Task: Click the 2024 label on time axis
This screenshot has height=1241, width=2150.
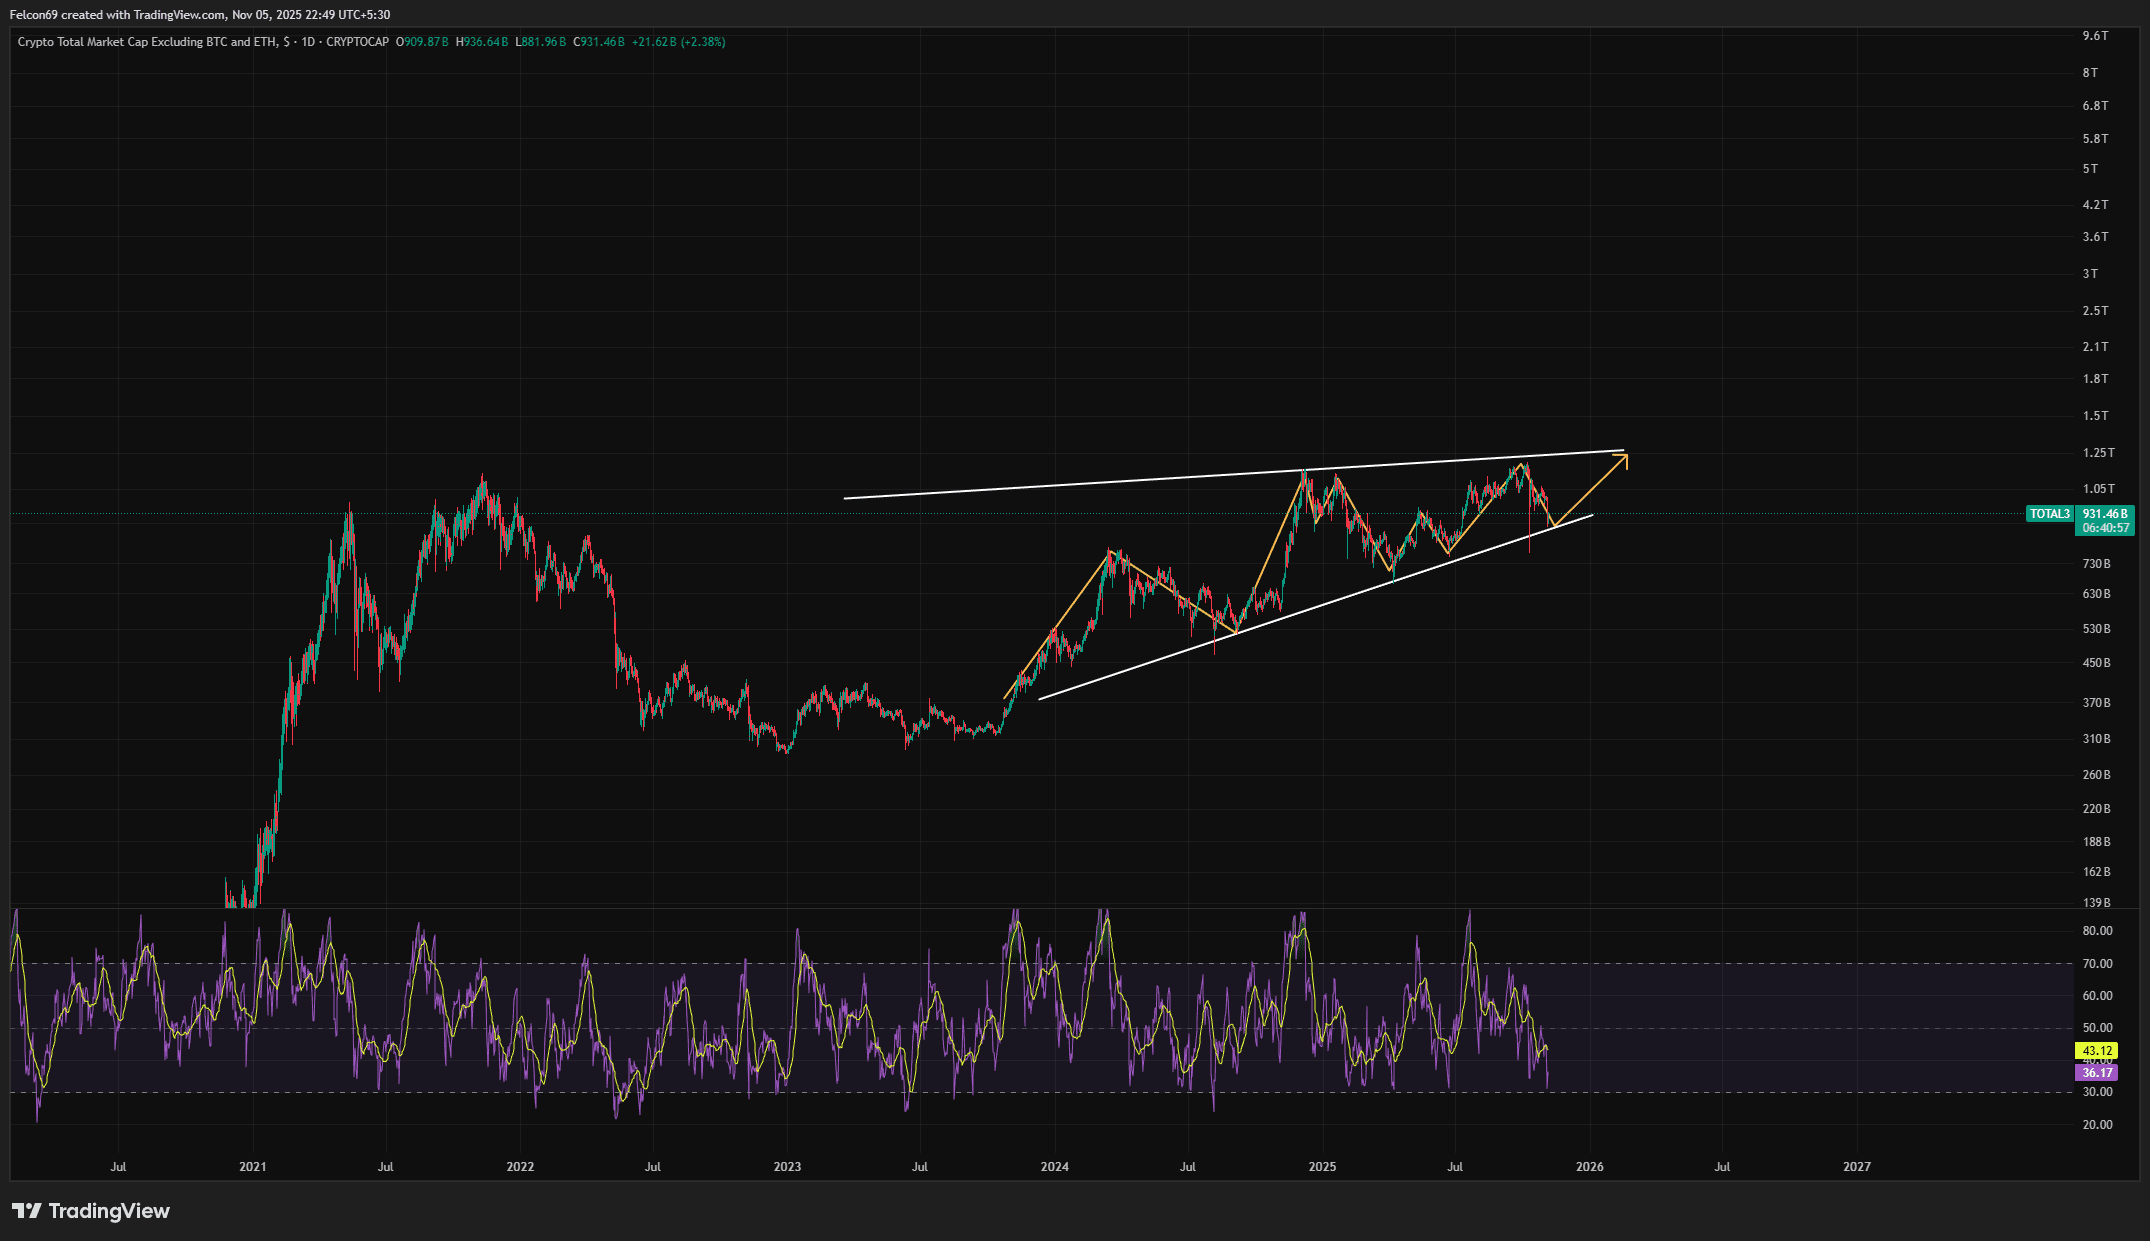Action: tap(1054, 1167)
